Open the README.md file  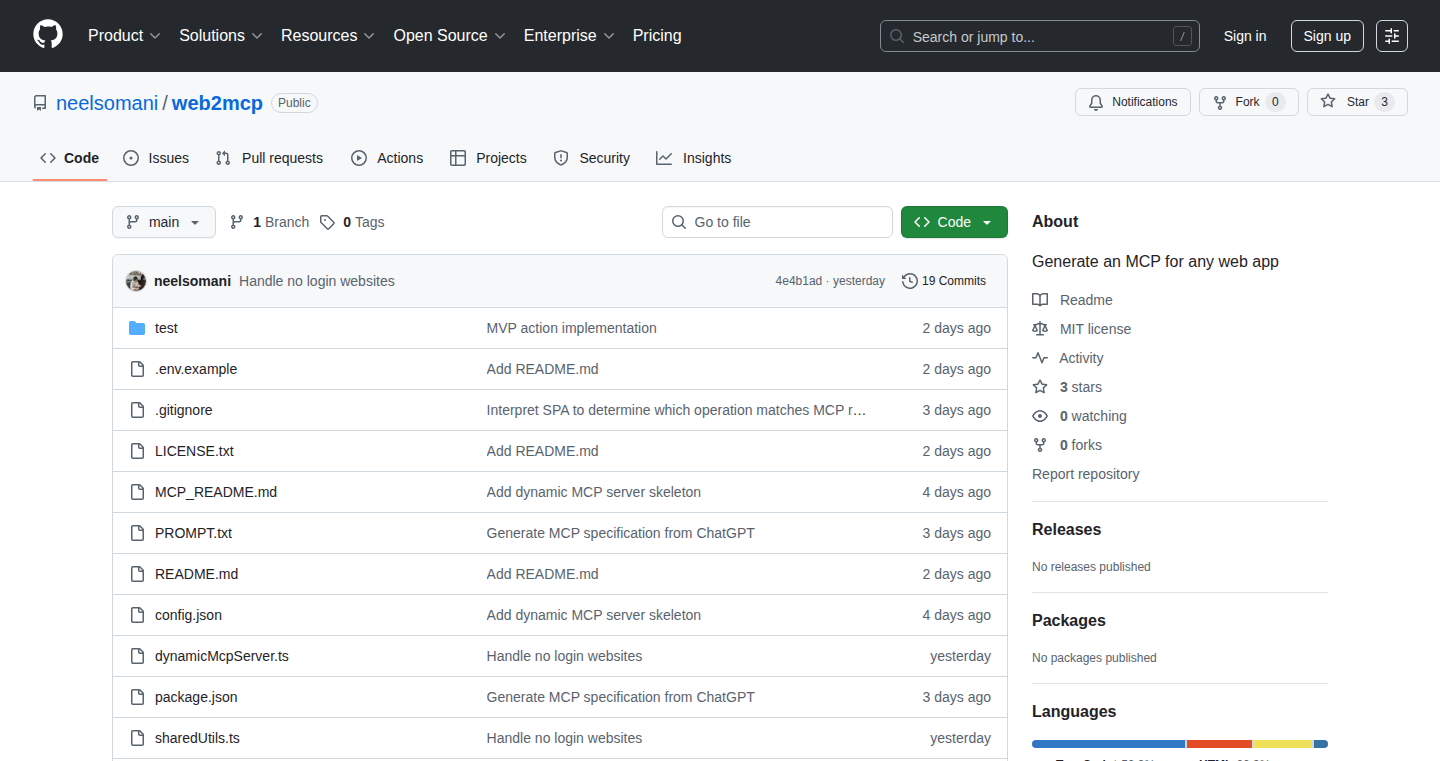pyautogui.click(x=196, y=574)
